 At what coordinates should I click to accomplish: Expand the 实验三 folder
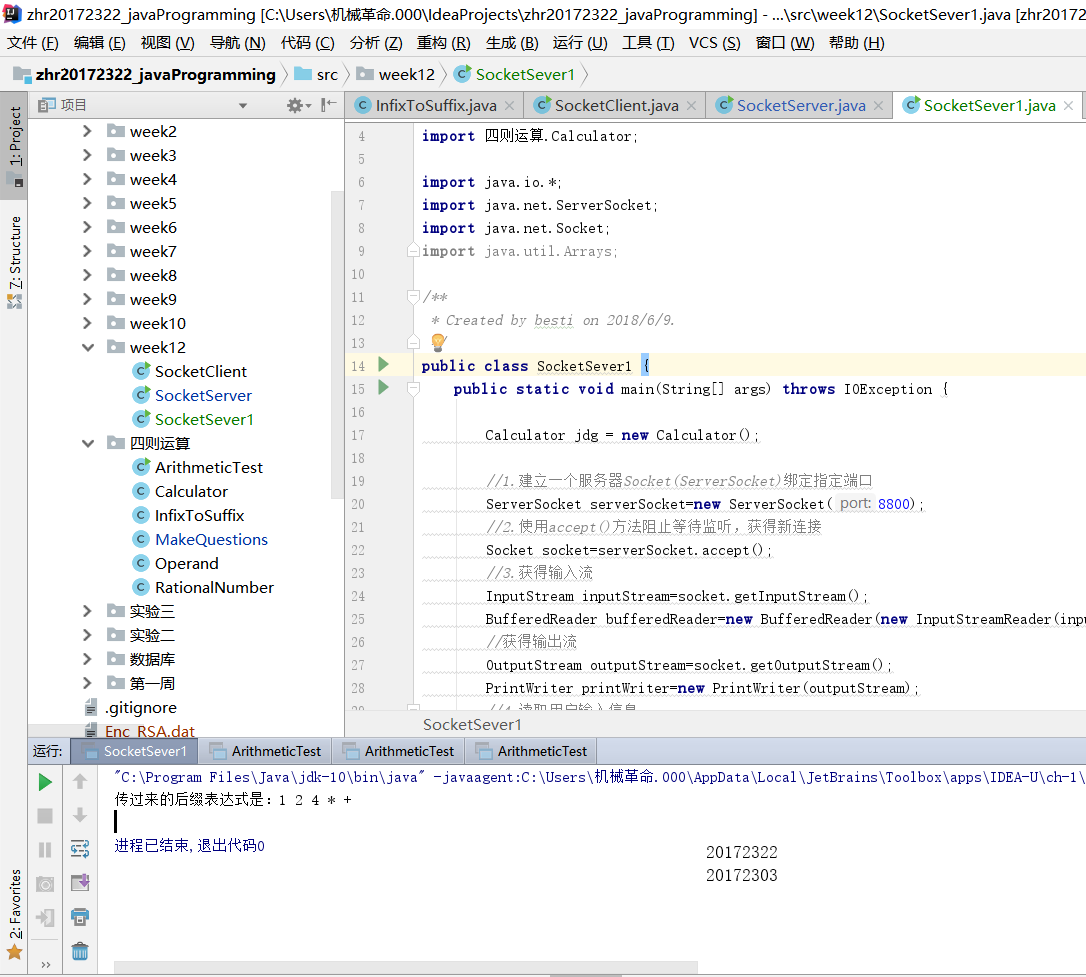[87, 611]
